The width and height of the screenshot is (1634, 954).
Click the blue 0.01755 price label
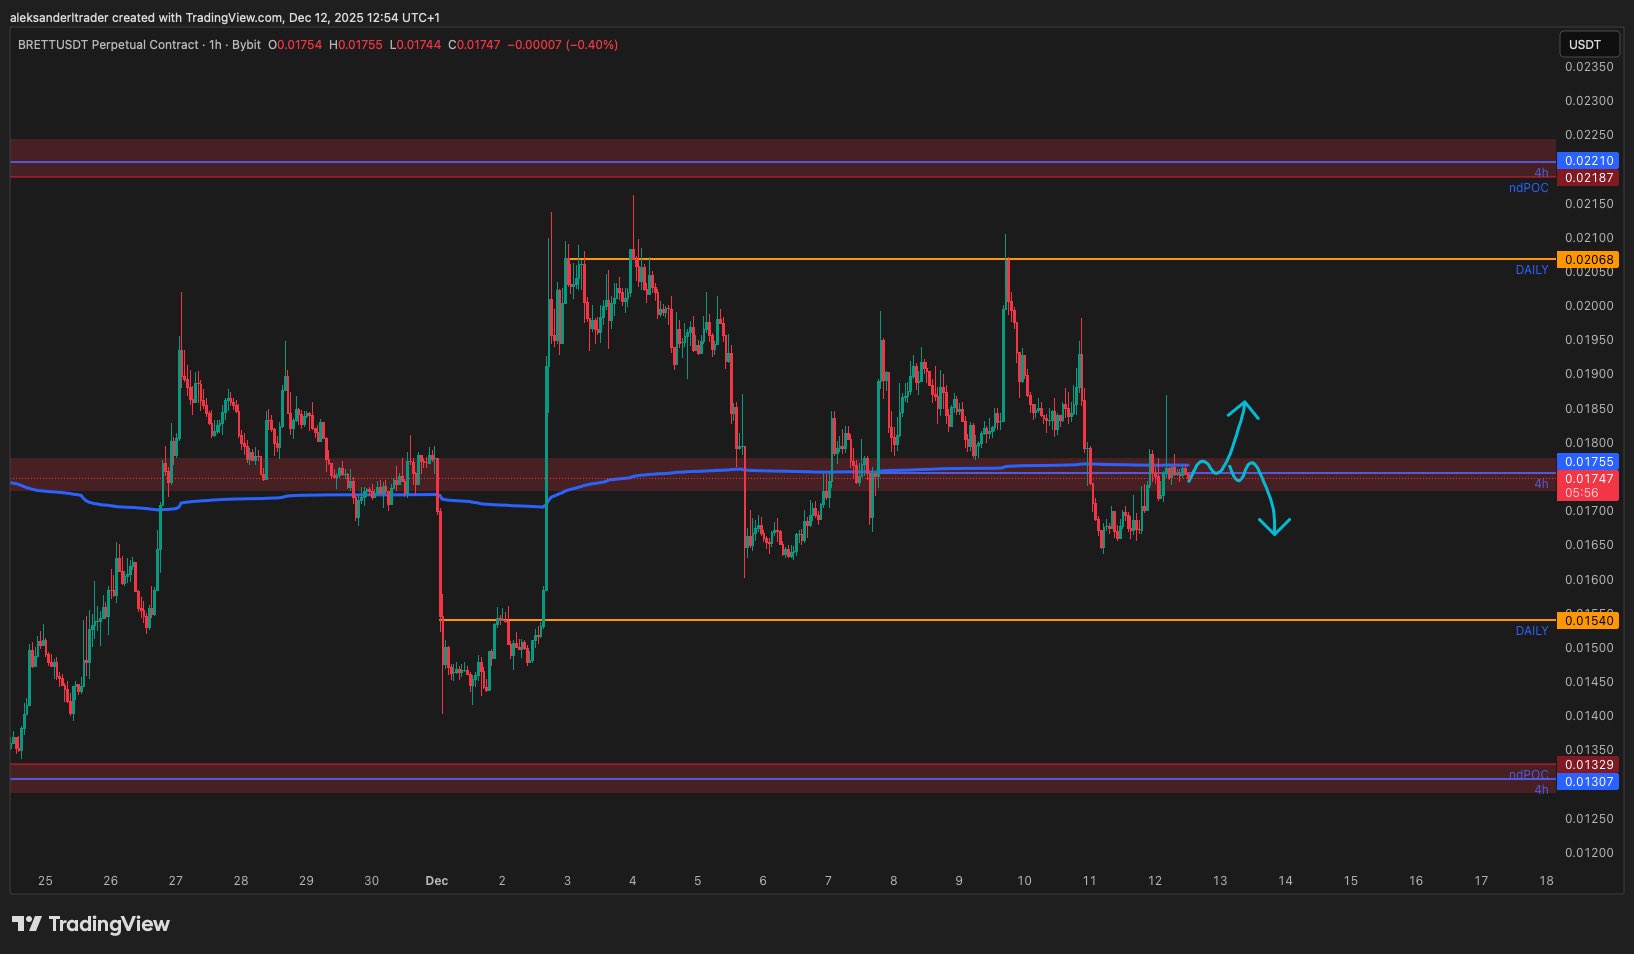click(x=1588, y=462)
